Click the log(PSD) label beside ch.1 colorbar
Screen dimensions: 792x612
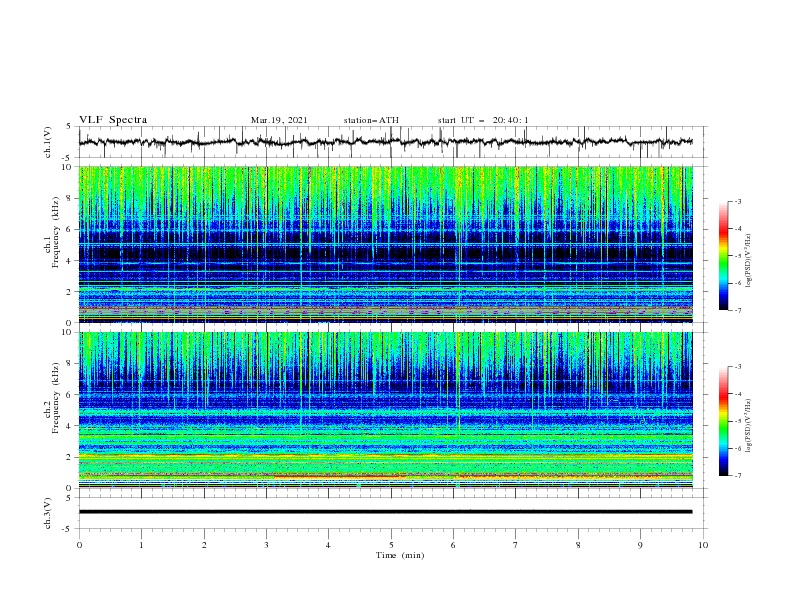pos(749,261)
